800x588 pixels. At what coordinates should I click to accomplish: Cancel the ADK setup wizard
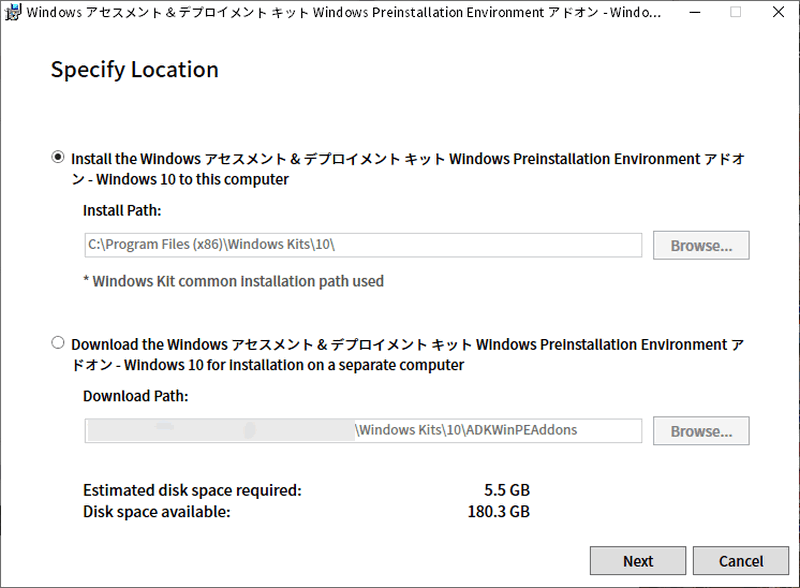coord(741,561)
